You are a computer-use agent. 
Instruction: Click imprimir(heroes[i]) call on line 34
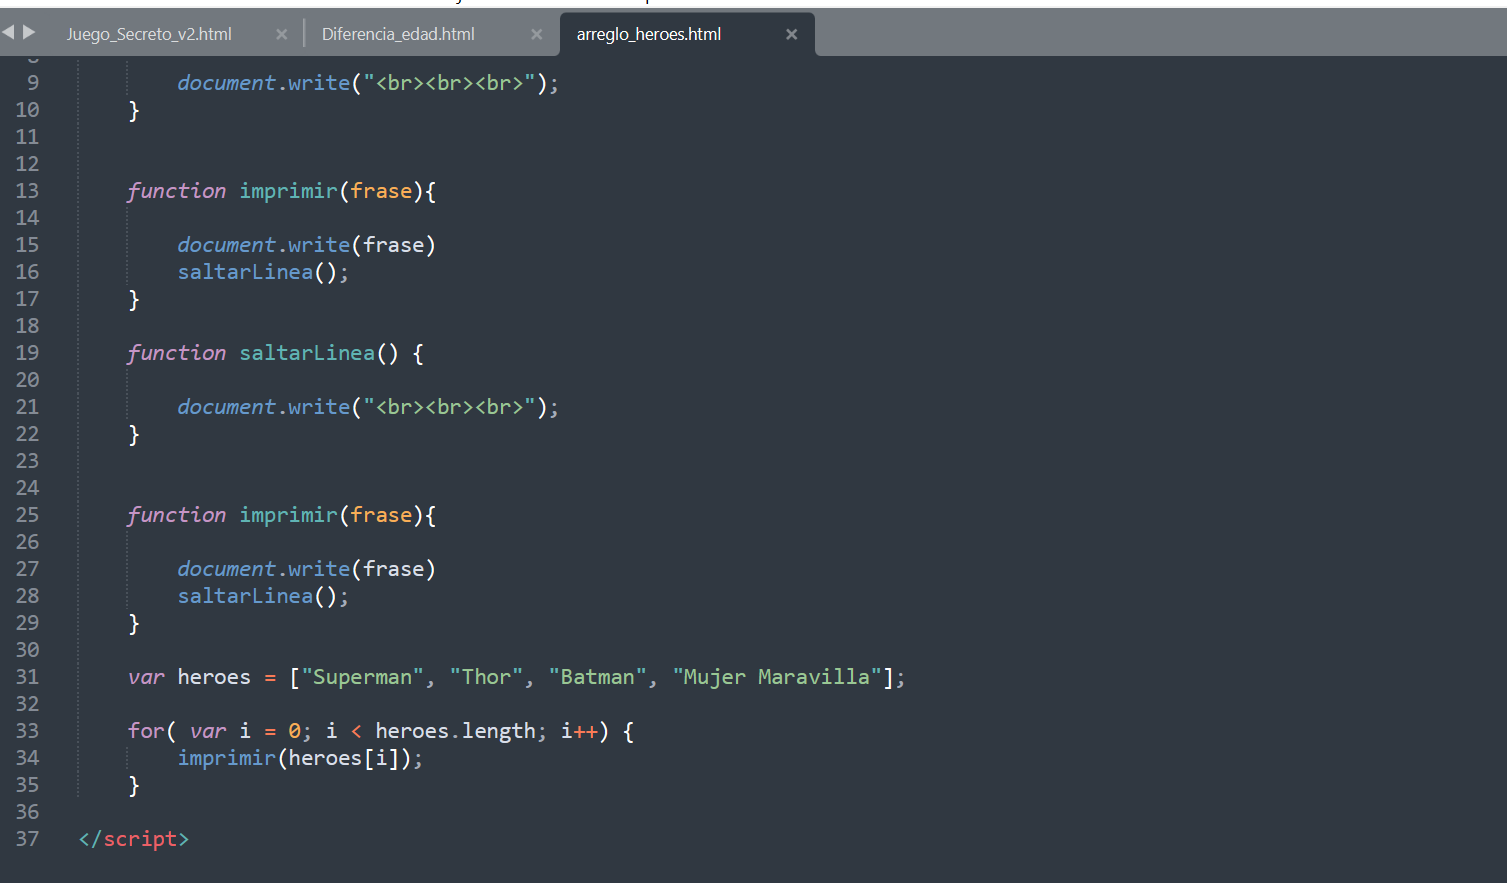point(294,758)
